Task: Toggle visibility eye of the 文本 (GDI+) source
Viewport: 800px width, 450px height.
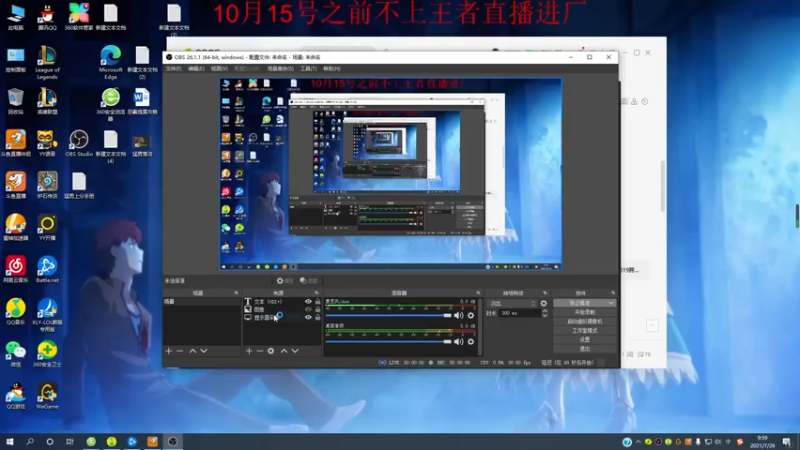Action: 308,302
